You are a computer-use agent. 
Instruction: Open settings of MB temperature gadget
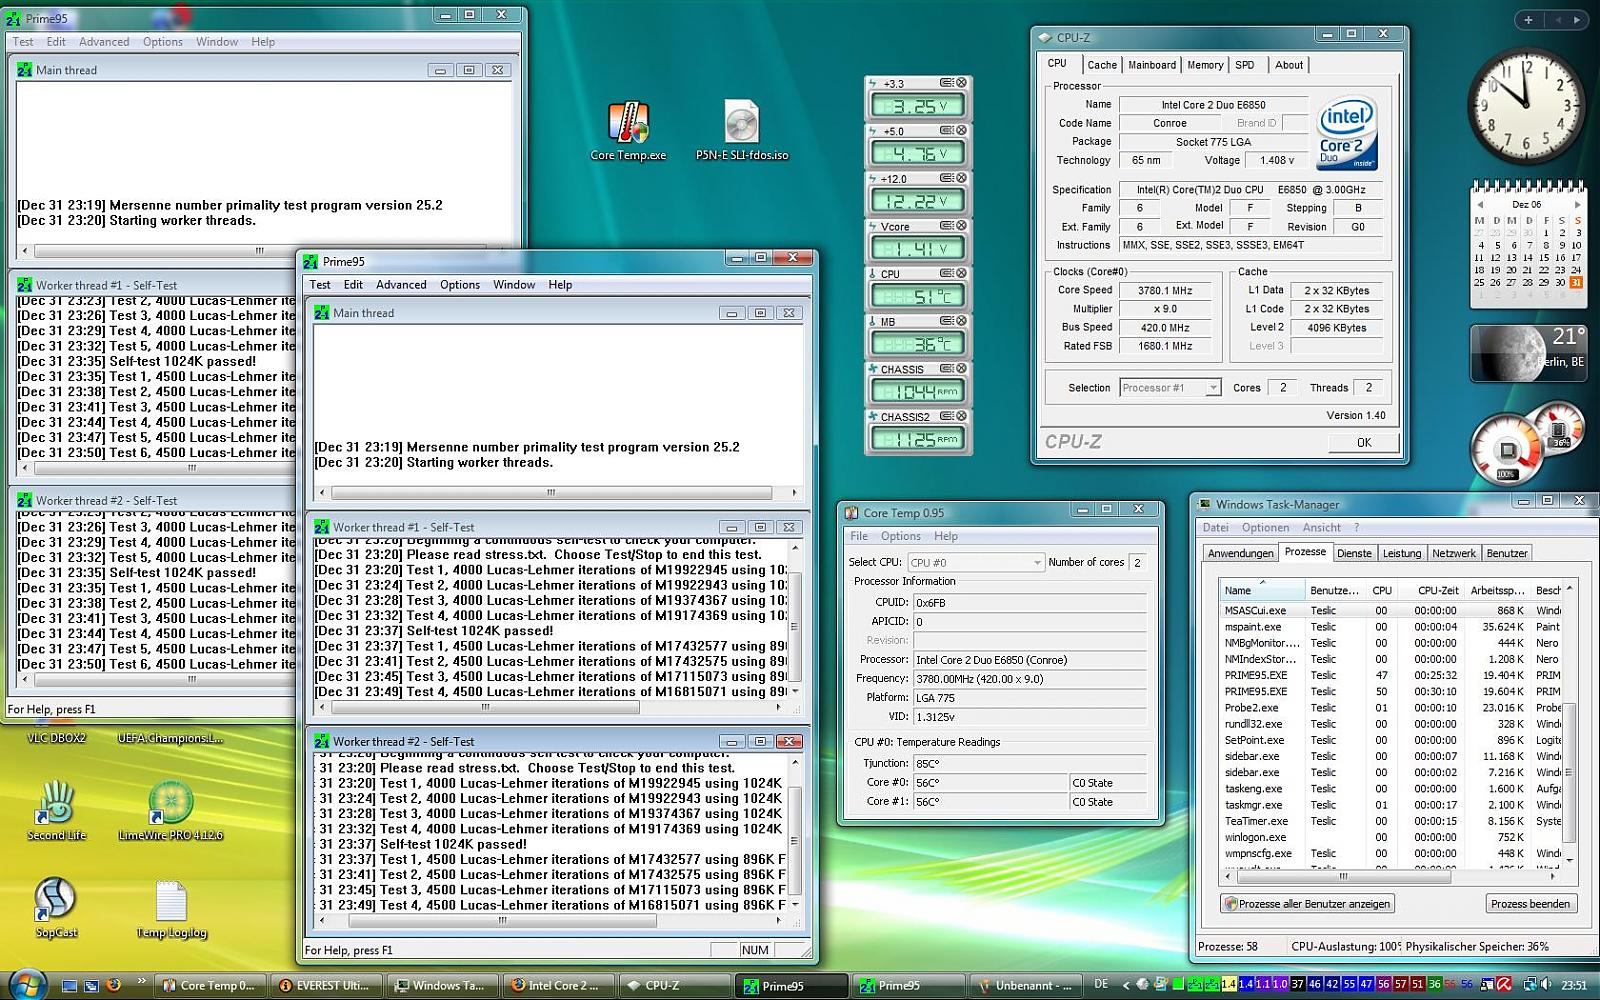946,321
